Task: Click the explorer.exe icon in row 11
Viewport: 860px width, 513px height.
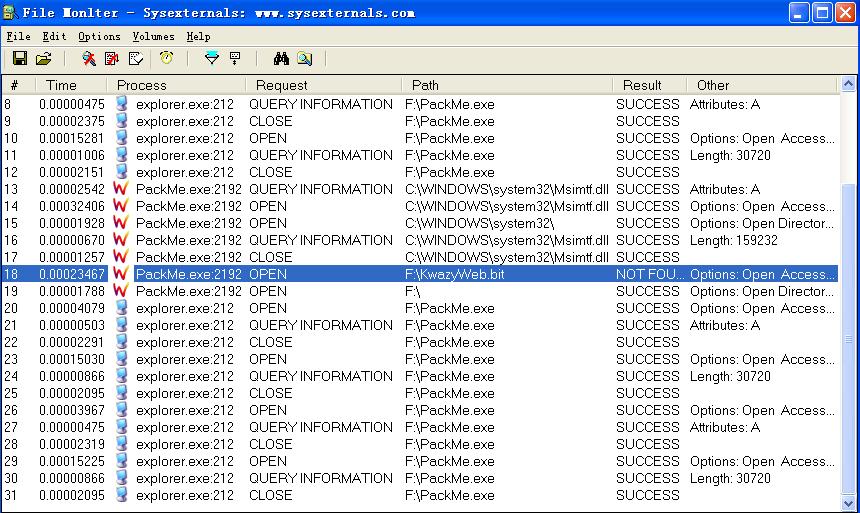Action: coord(122,155)
